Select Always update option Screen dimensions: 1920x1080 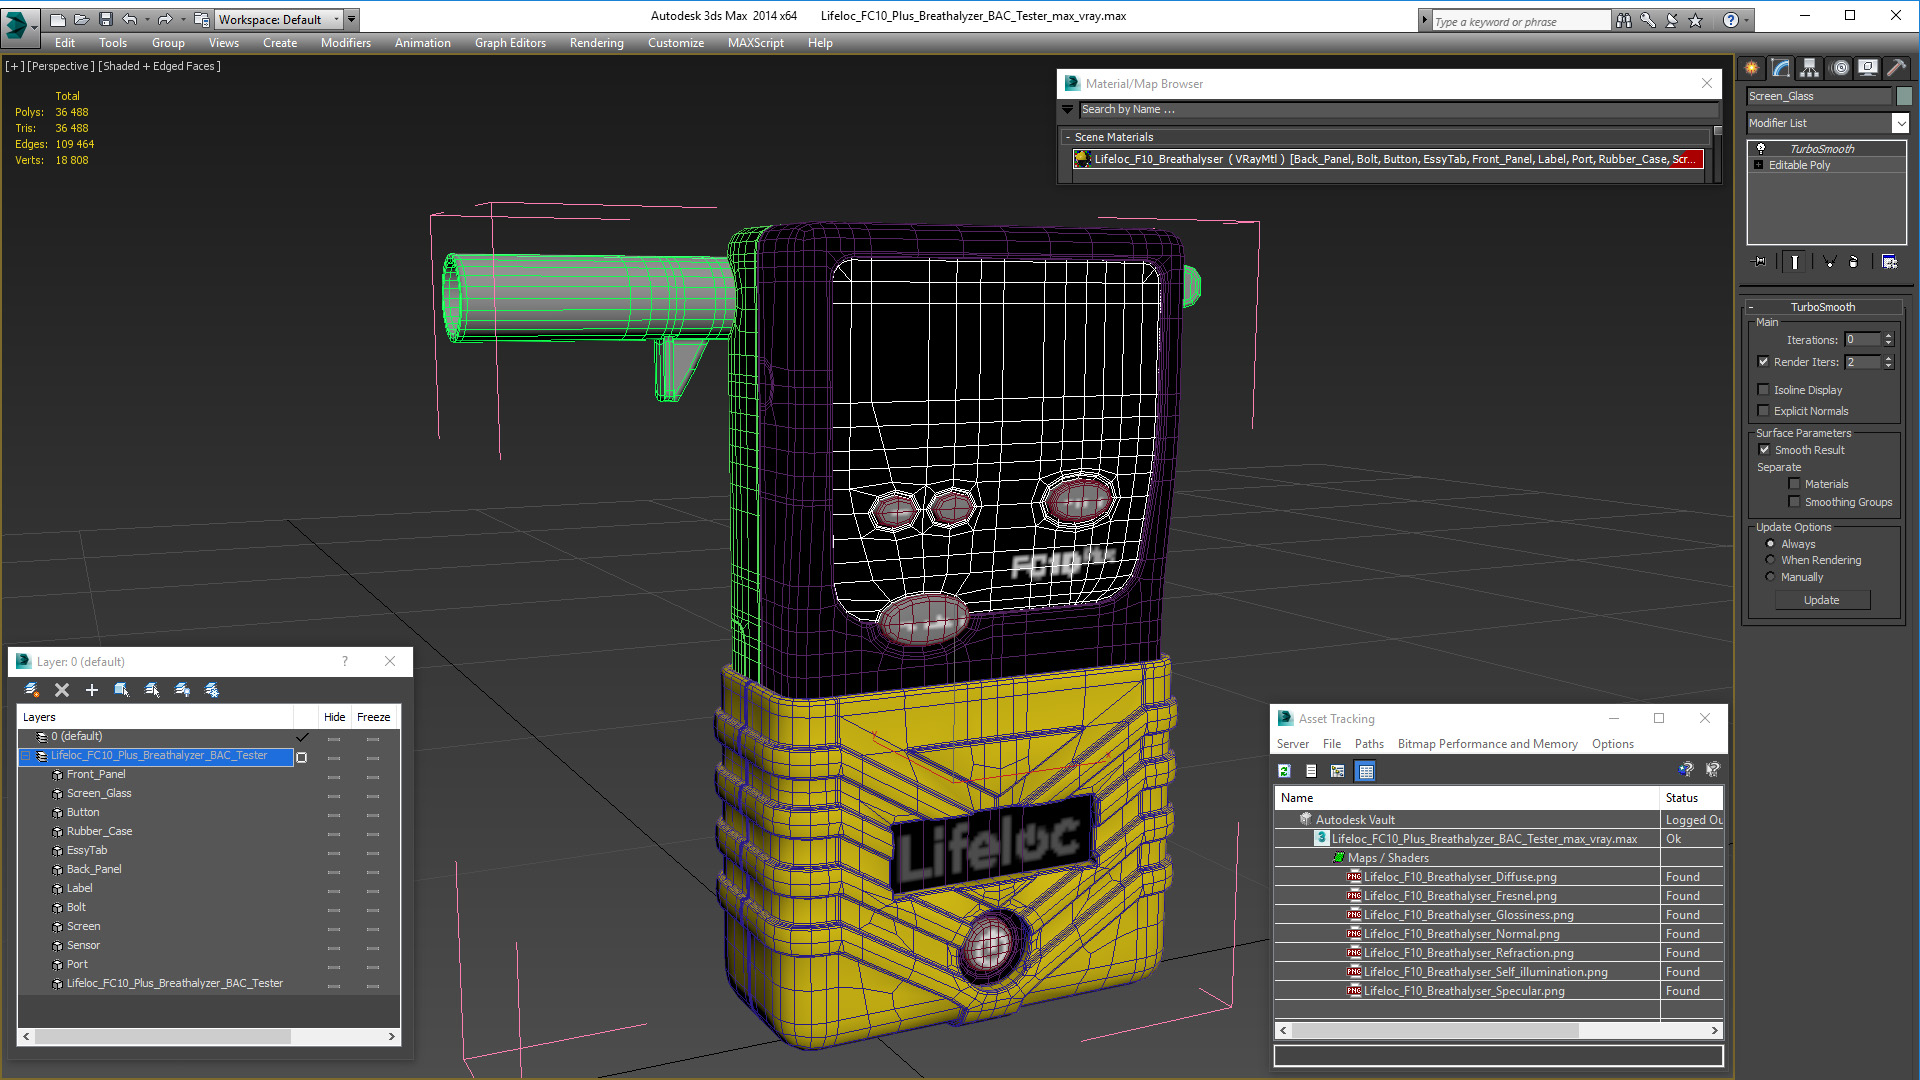(x=1770, y=544)
